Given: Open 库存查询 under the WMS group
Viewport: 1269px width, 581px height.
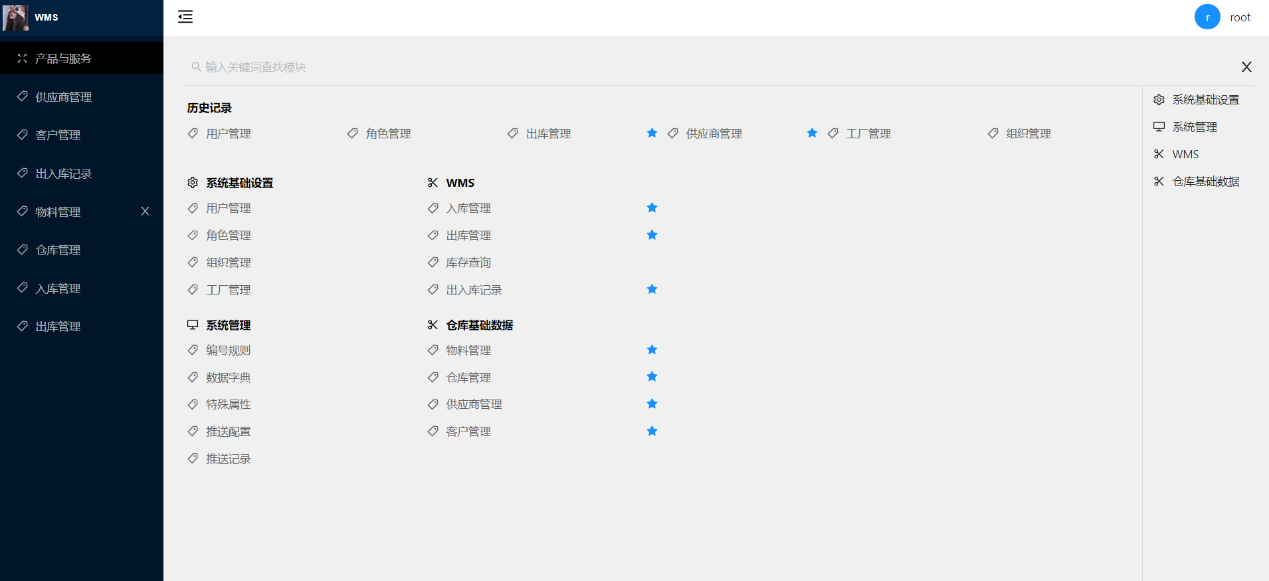Looking at the screenshot, I should [x=468, y=262].
